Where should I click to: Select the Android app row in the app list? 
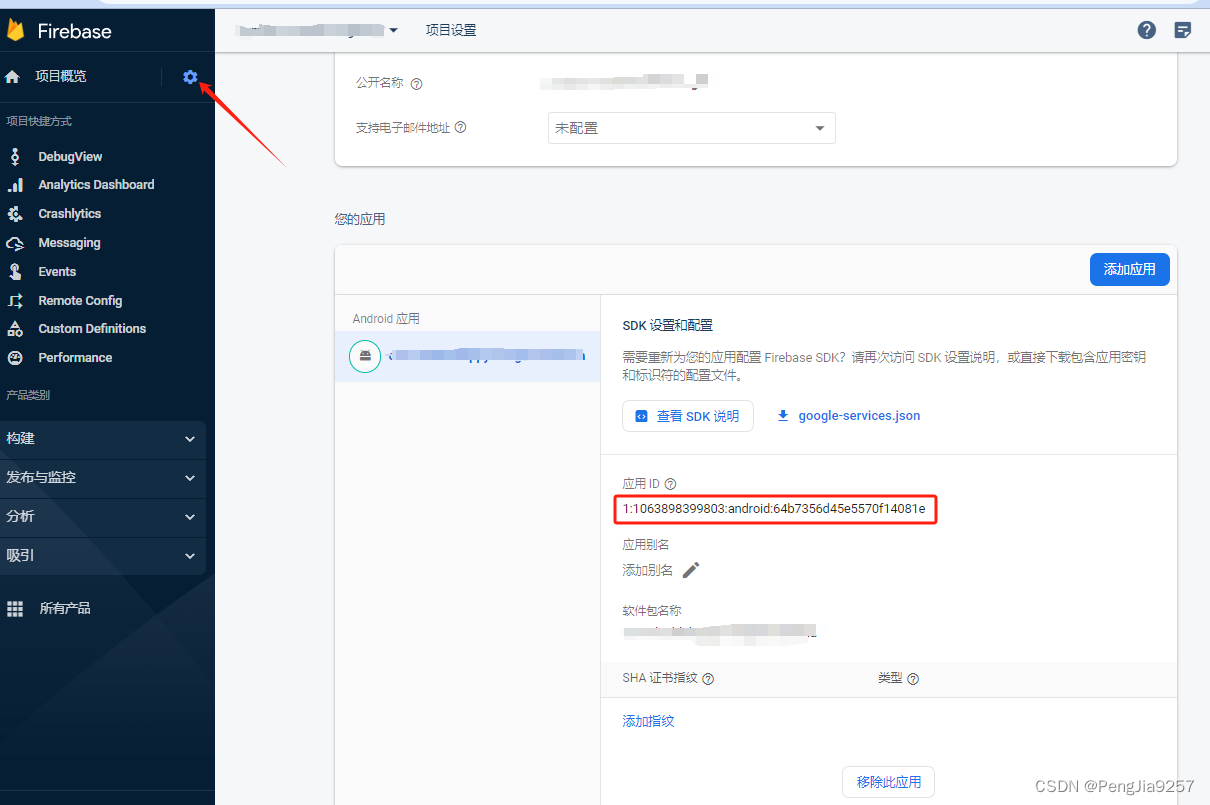(467, 356)
